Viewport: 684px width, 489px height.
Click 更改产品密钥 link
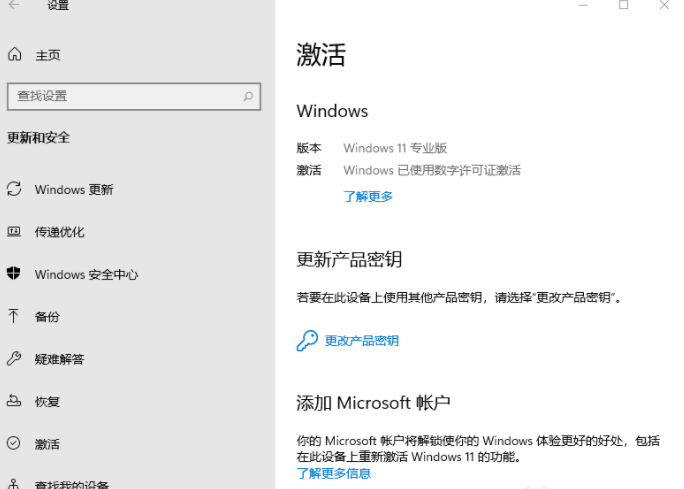point(362,341)
